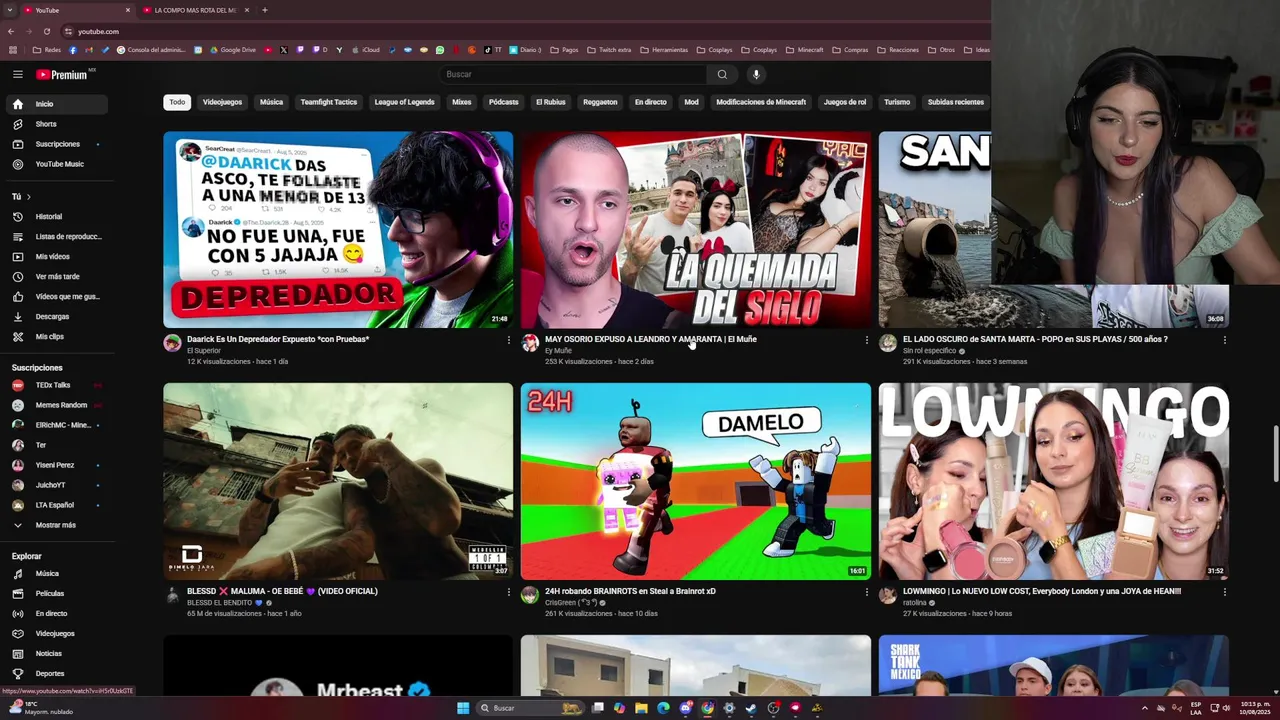Open the Redes bookmarks folder
Image resolution: width=1280 pixels, height=720 pixels.
[47, 50]
